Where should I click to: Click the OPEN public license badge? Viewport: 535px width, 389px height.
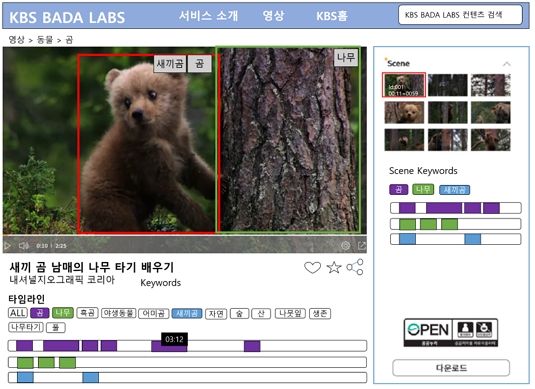click(x=451, y=333)
